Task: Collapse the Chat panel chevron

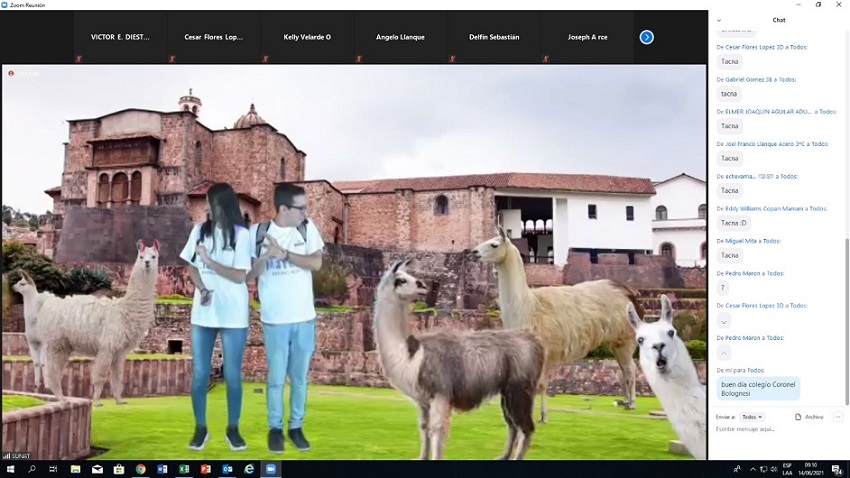Action: tap(718, 20)
